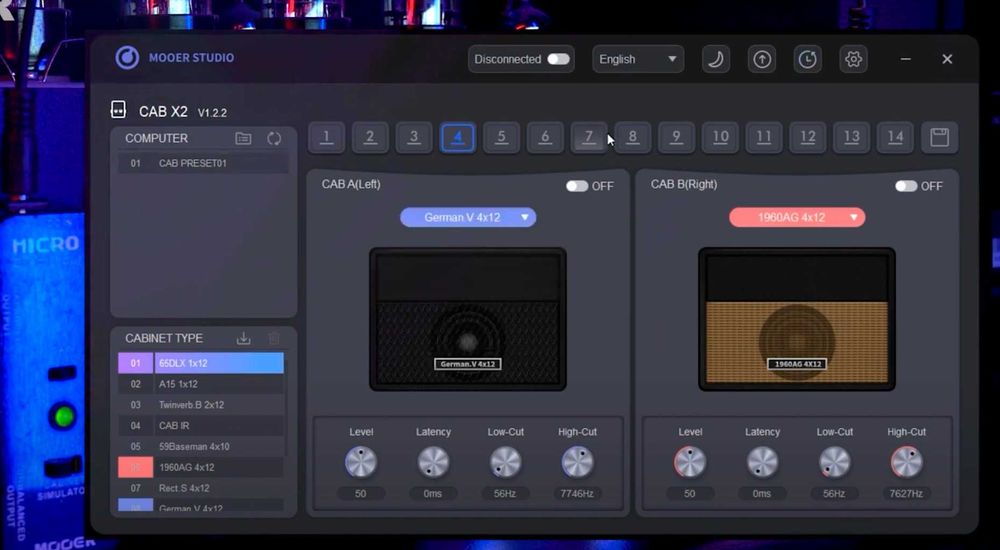Select preset slot 5
Image resolution: width=1000 pixels, height=550 pixels.
[x=501, y=137]
